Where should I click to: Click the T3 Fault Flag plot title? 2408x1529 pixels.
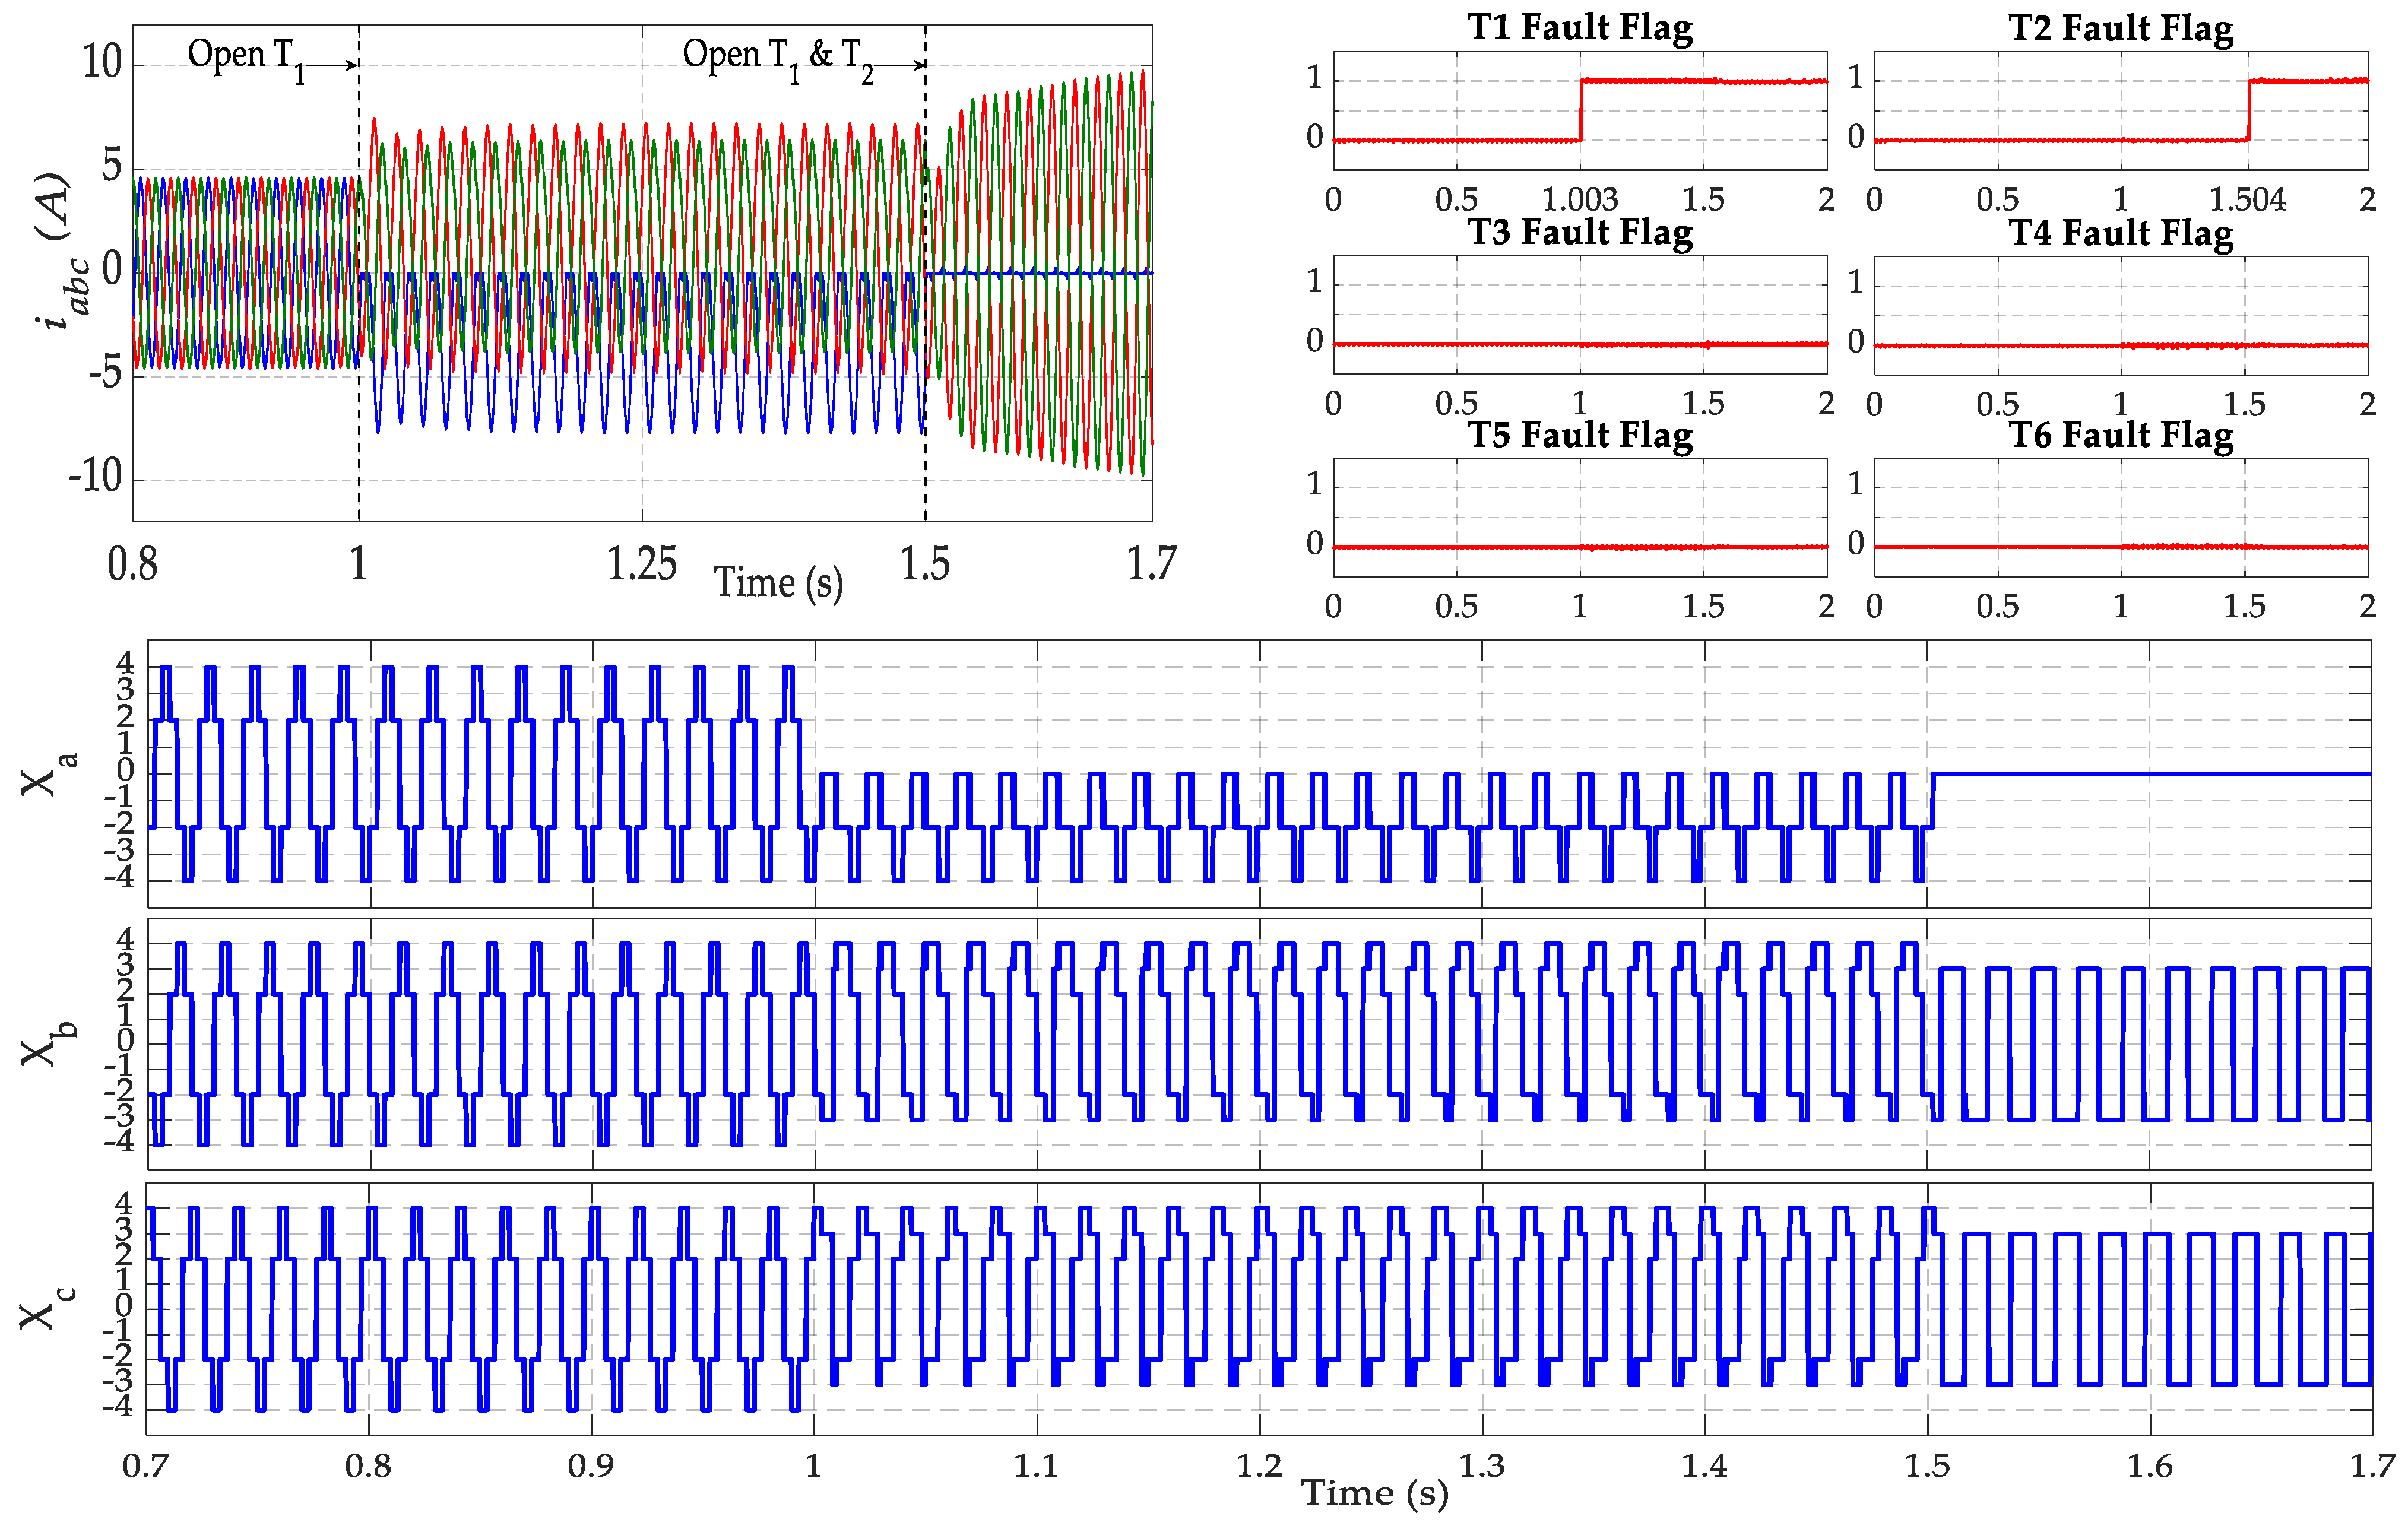click(x=1579, y=232)
